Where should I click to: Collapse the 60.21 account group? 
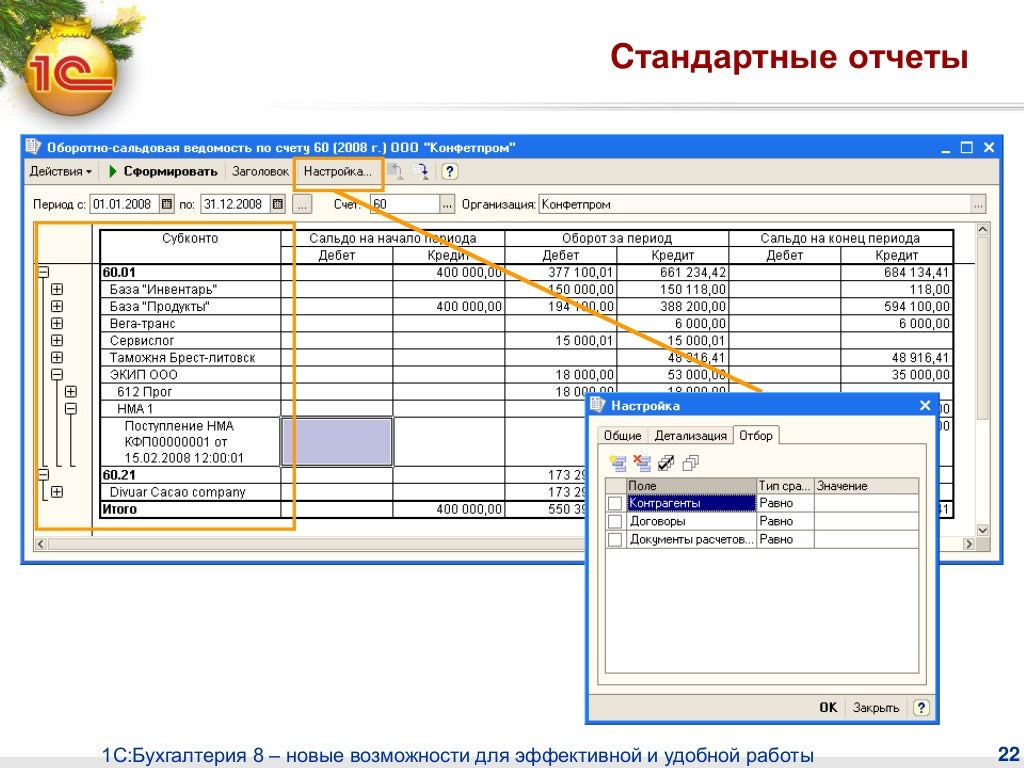(x=43, y=475)
